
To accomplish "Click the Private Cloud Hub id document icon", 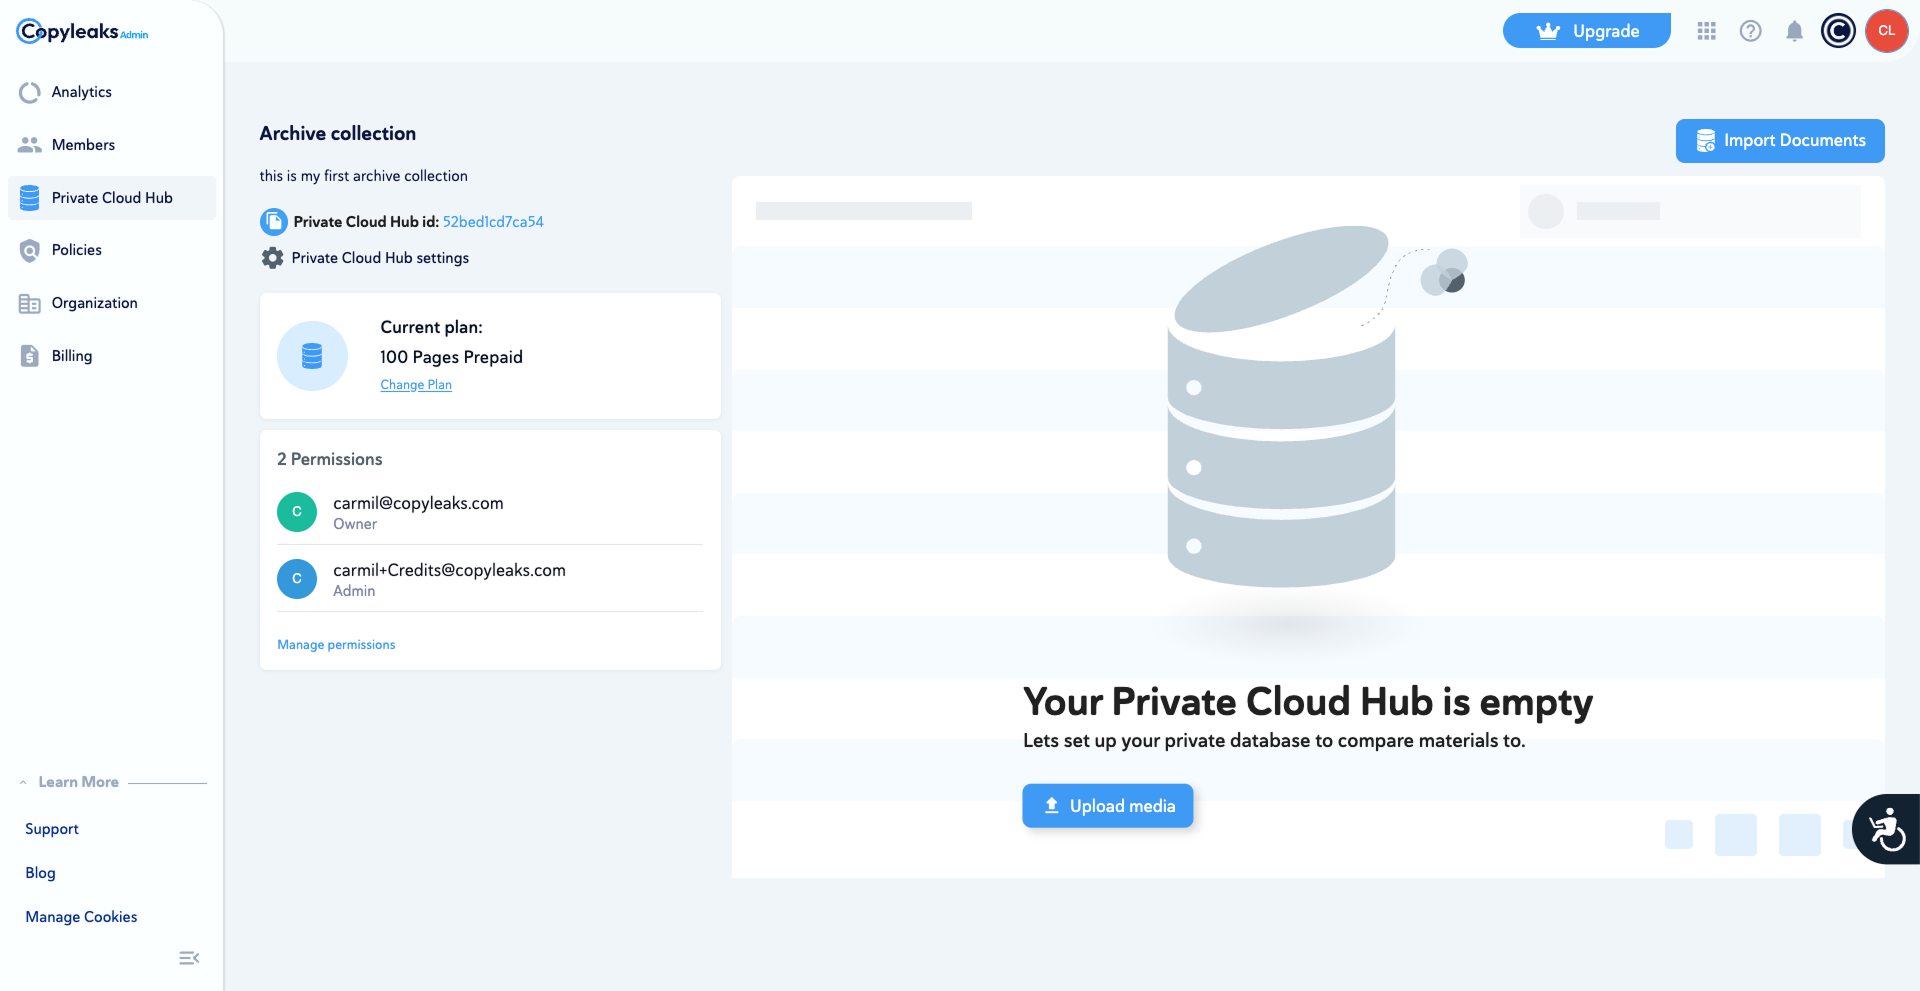I will coord(273,222).
